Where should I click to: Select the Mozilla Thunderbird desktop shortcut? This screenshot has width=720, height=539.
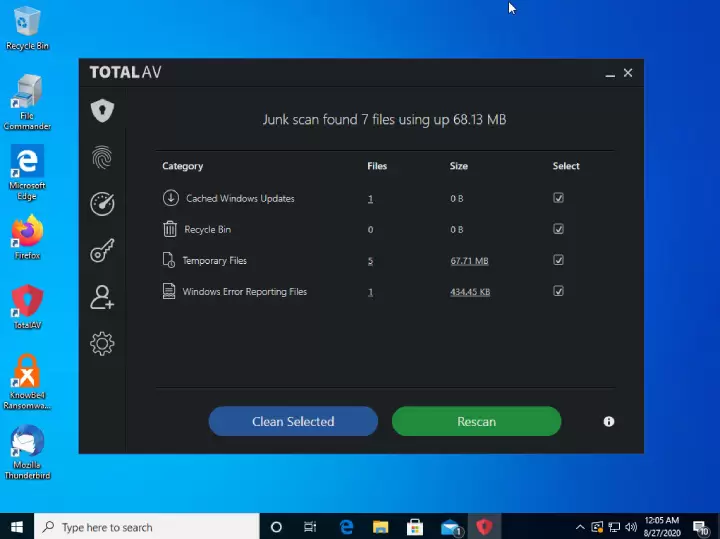coord(27,452)
